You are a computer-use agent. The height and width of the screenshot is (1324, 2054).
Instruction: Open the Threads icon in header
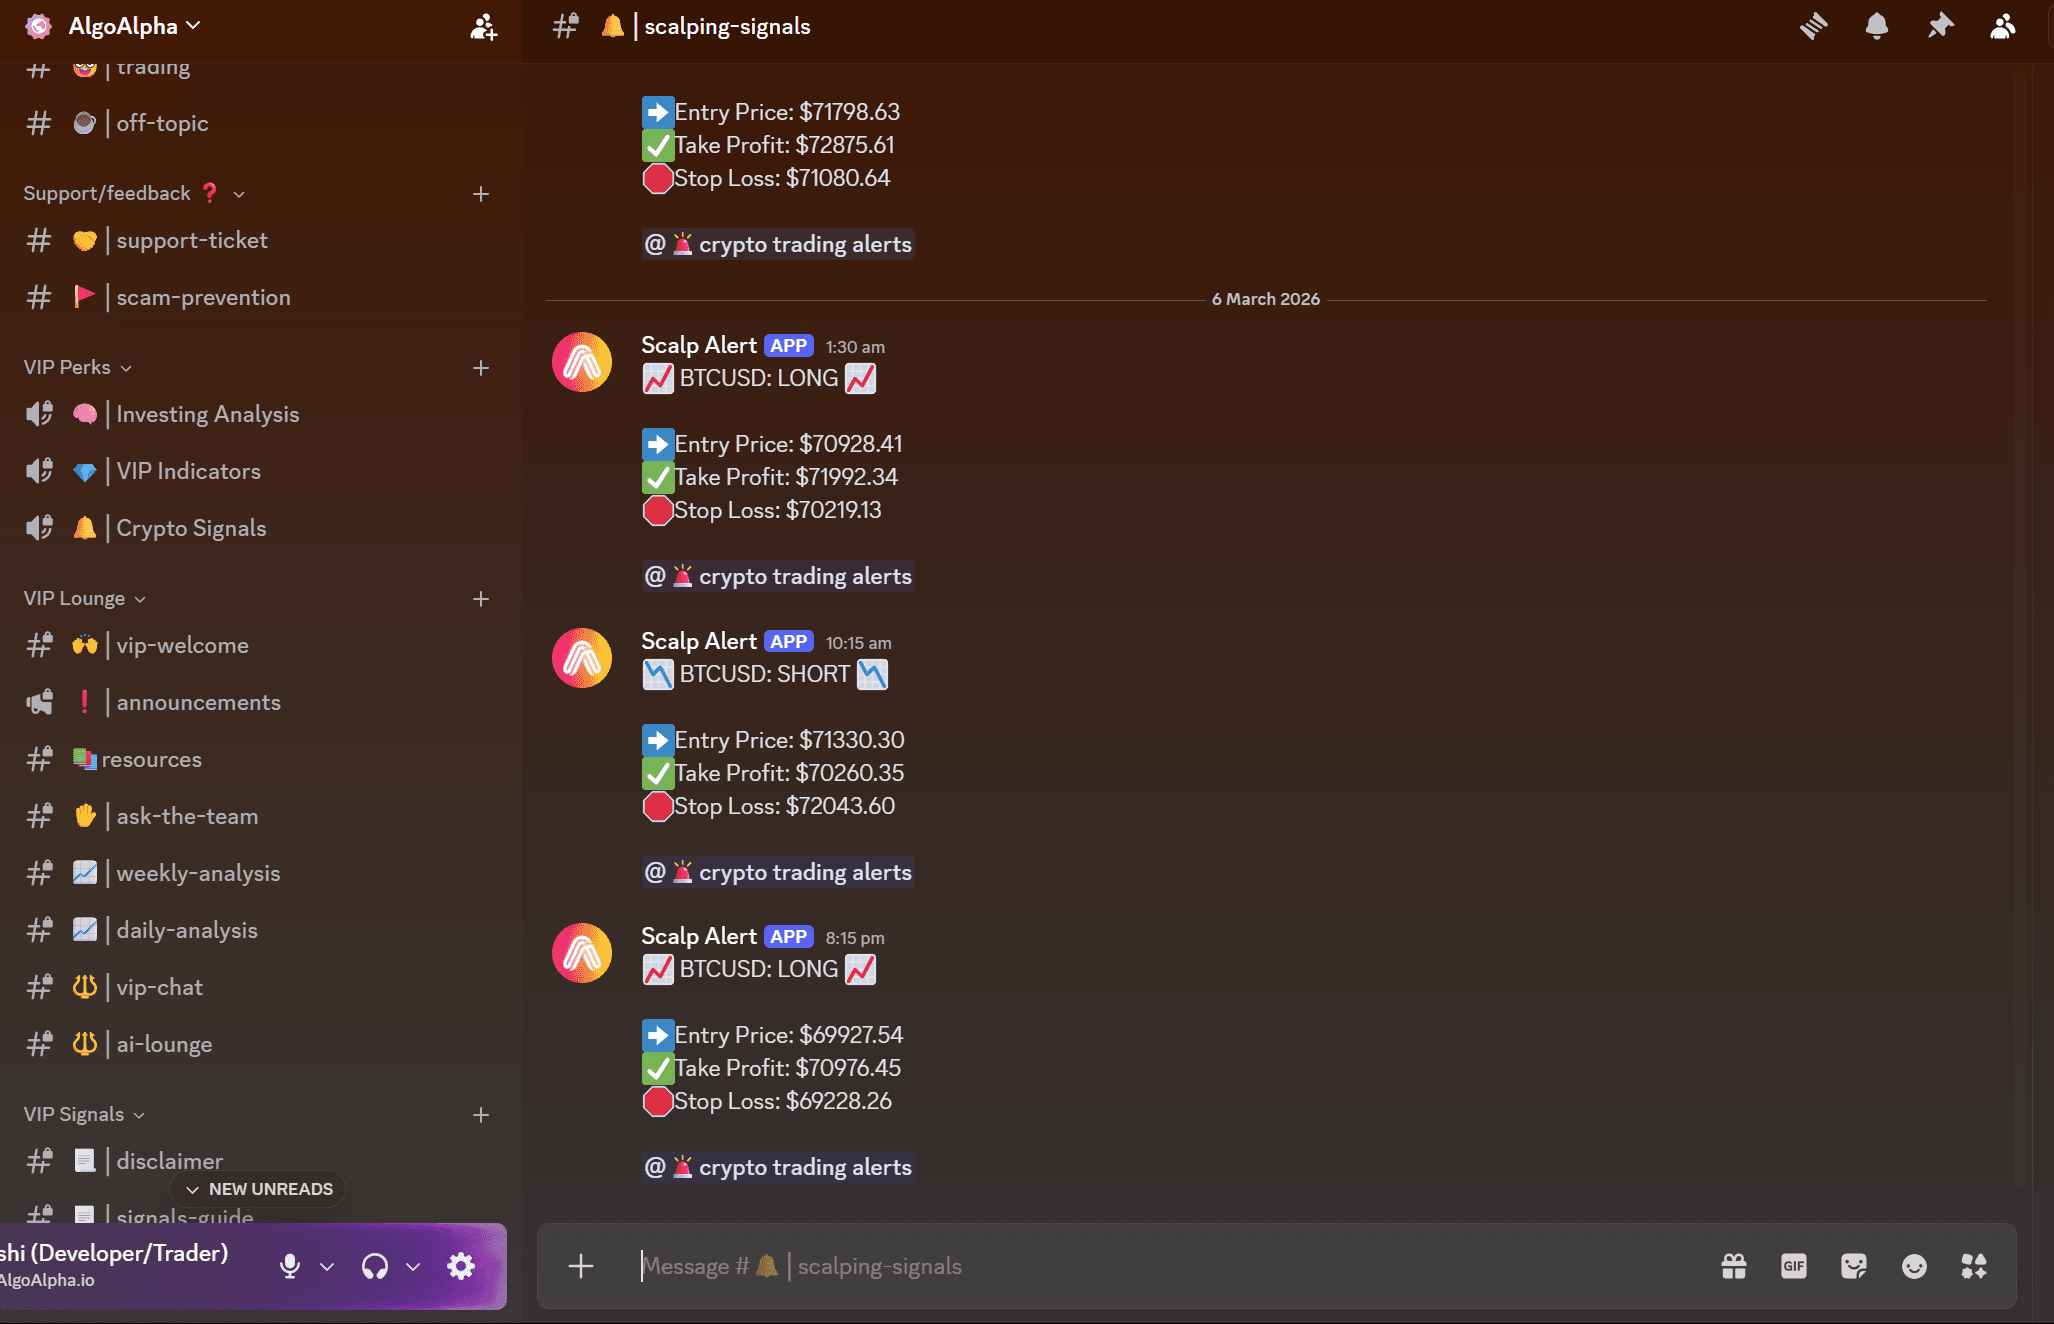tap(1813, 26)
